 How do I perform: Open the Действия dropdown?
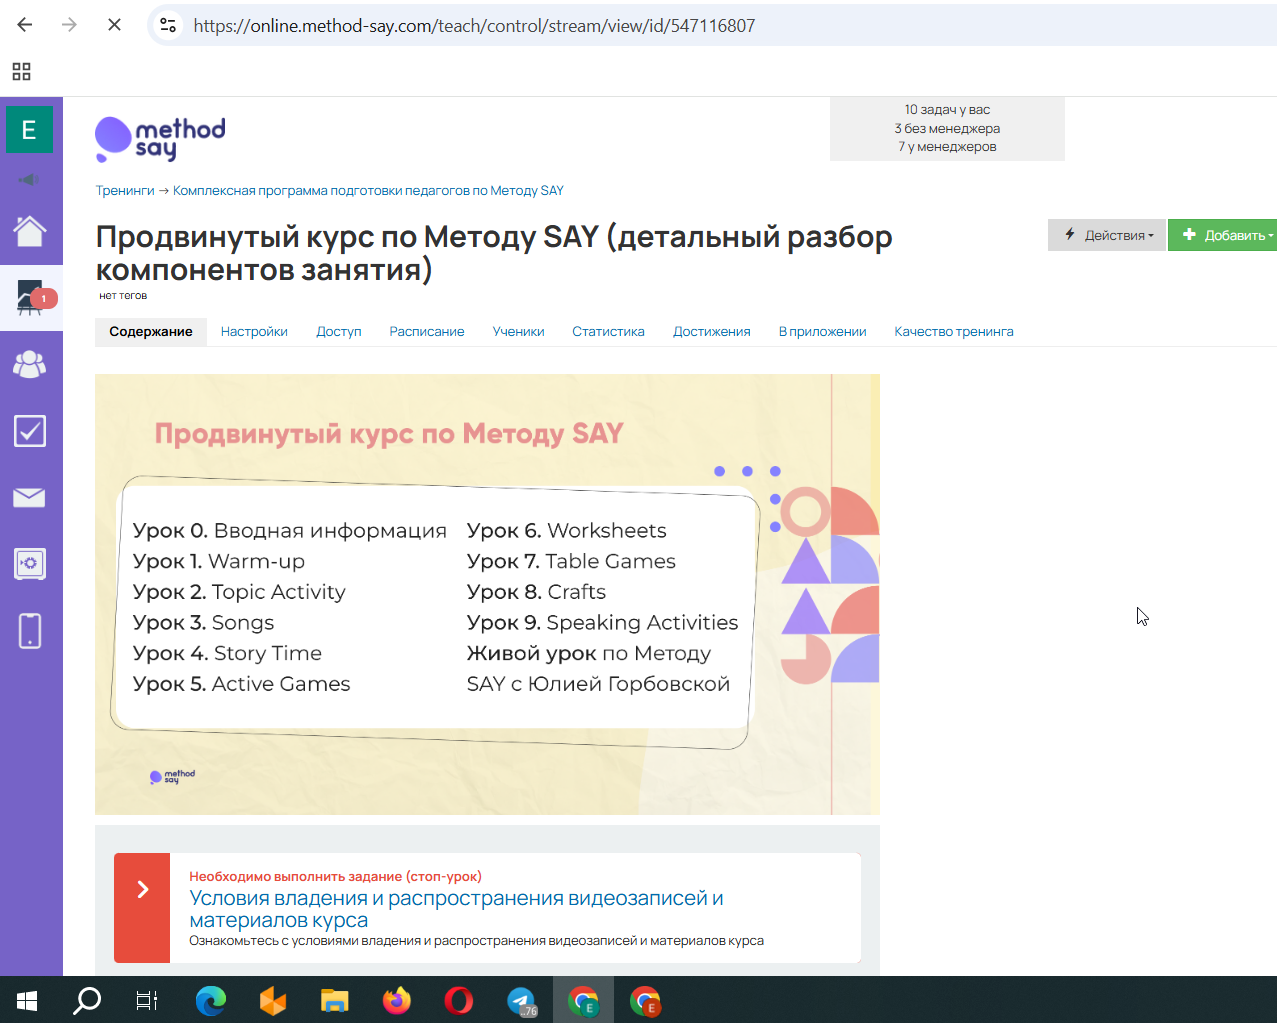(1107, 235)
